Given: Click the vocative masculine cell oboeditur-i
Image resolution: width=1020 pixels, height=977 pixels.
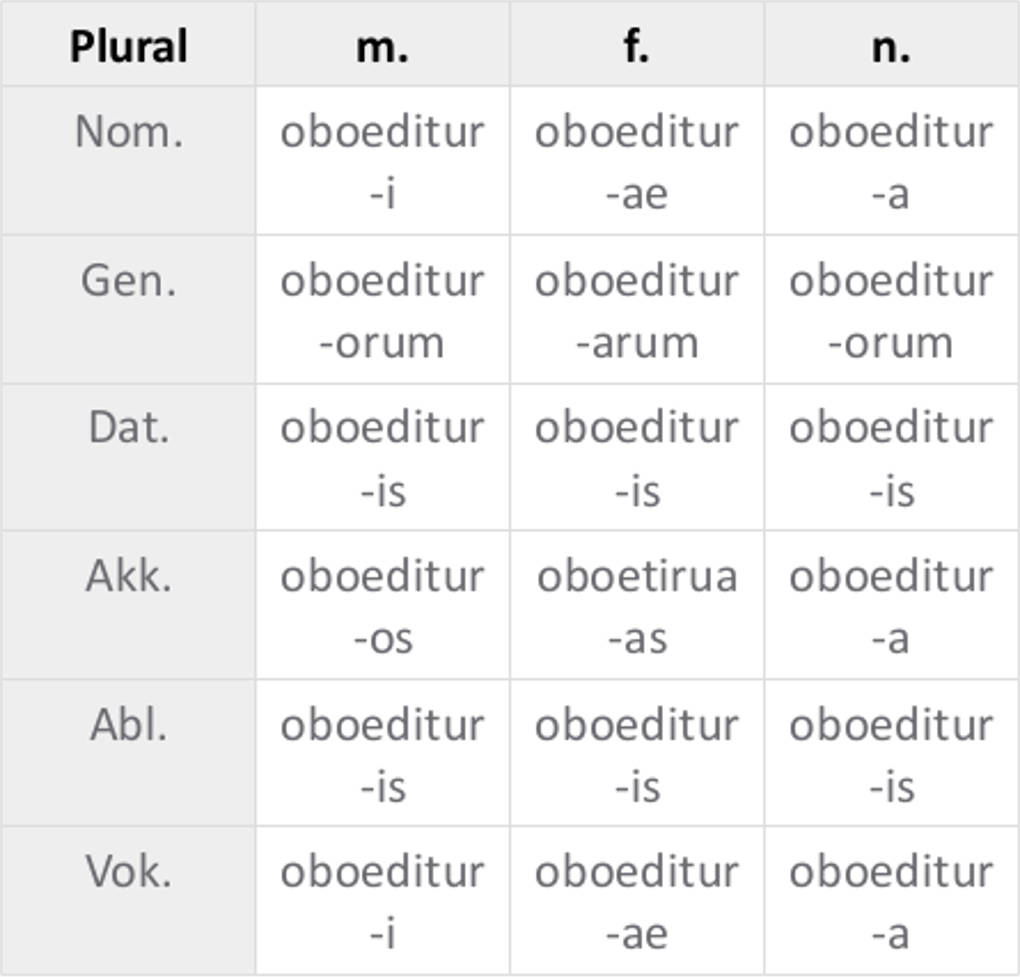Looking at the screenshot, I should 382,902.
